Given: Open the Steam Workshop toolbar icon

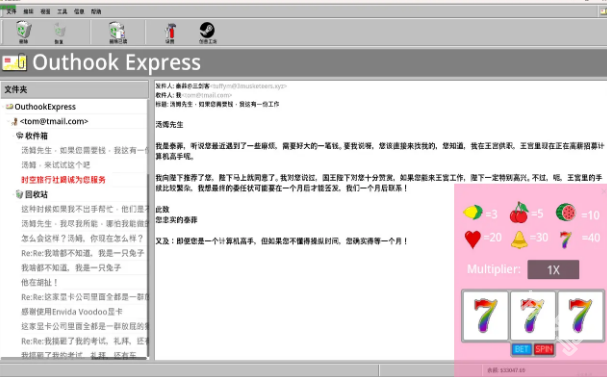Looking at the screenshot, I should pyautogui.click(x=207, y=30).
